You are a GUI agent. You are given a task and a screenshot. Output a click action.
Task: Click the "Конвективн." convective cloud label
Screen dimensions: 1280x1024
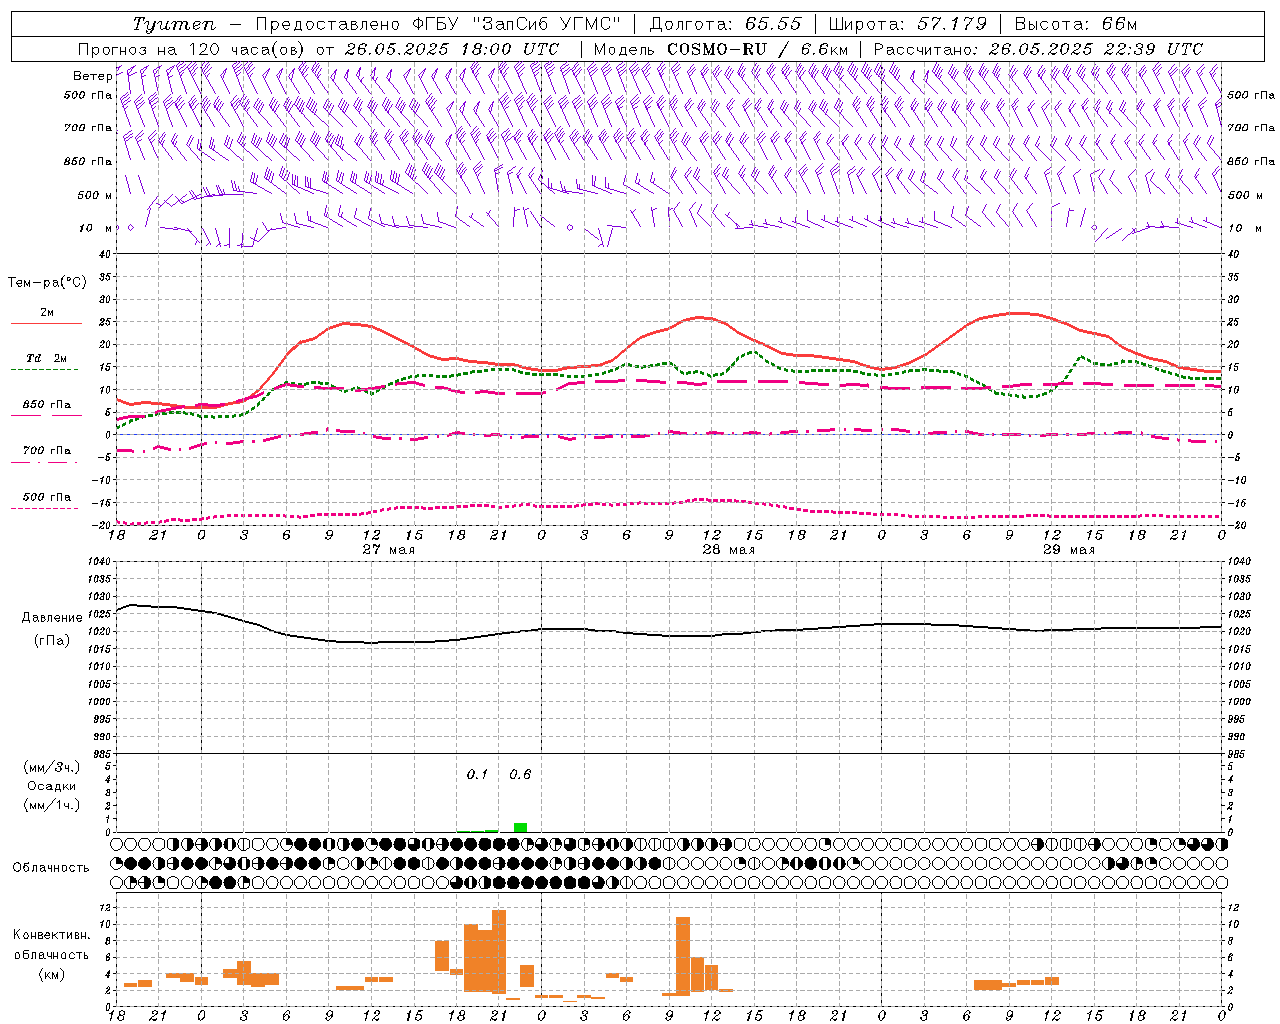[51, 934]
